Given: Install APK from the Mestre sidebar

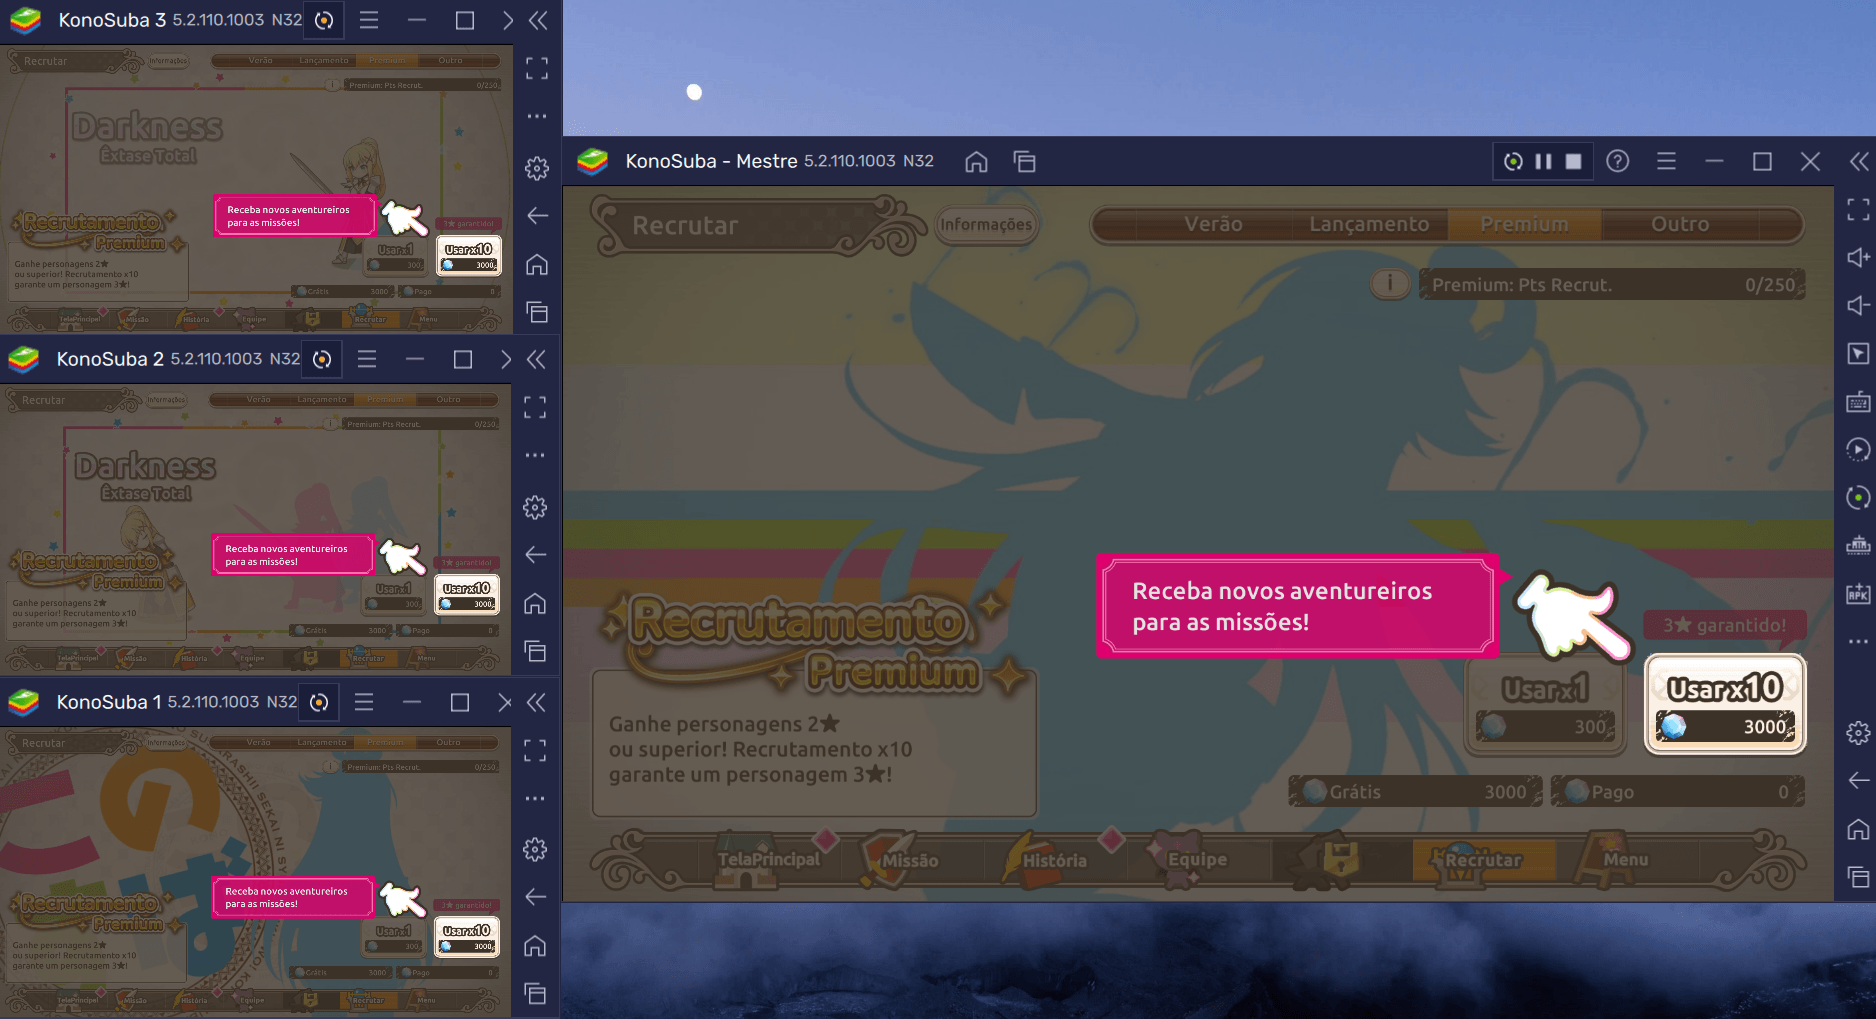Looking at the screenshot, I should (1858, 594).
